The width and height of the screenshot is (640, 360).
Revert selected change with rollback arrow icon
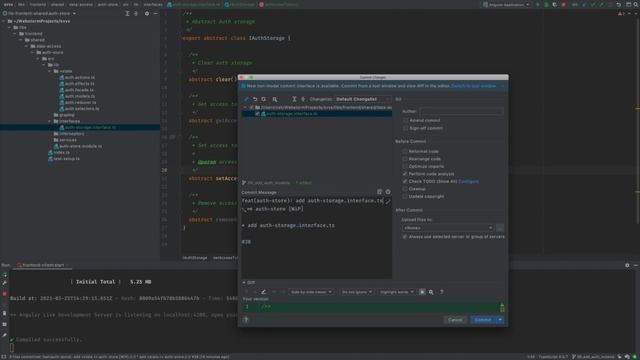[x=255, y=99]
